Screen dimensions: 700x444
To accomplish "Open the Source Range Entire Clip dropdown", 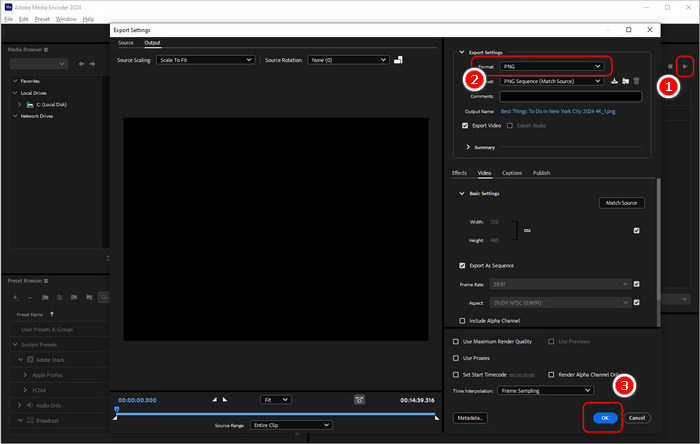I will tap(291, 425).
